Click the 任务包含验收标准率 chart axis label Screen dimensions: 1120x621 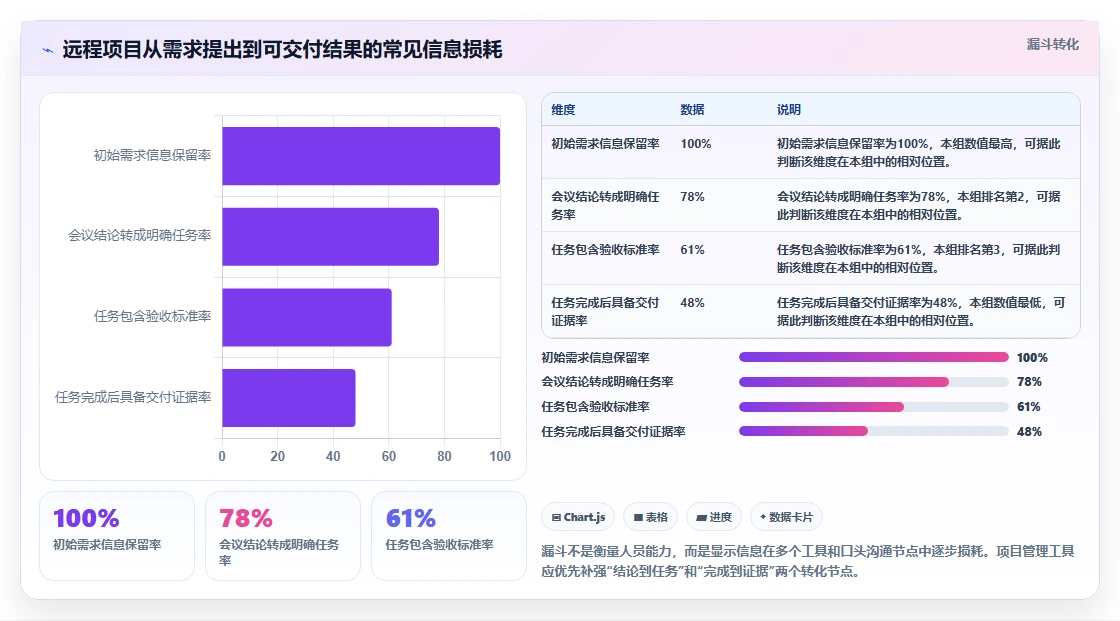152,316
